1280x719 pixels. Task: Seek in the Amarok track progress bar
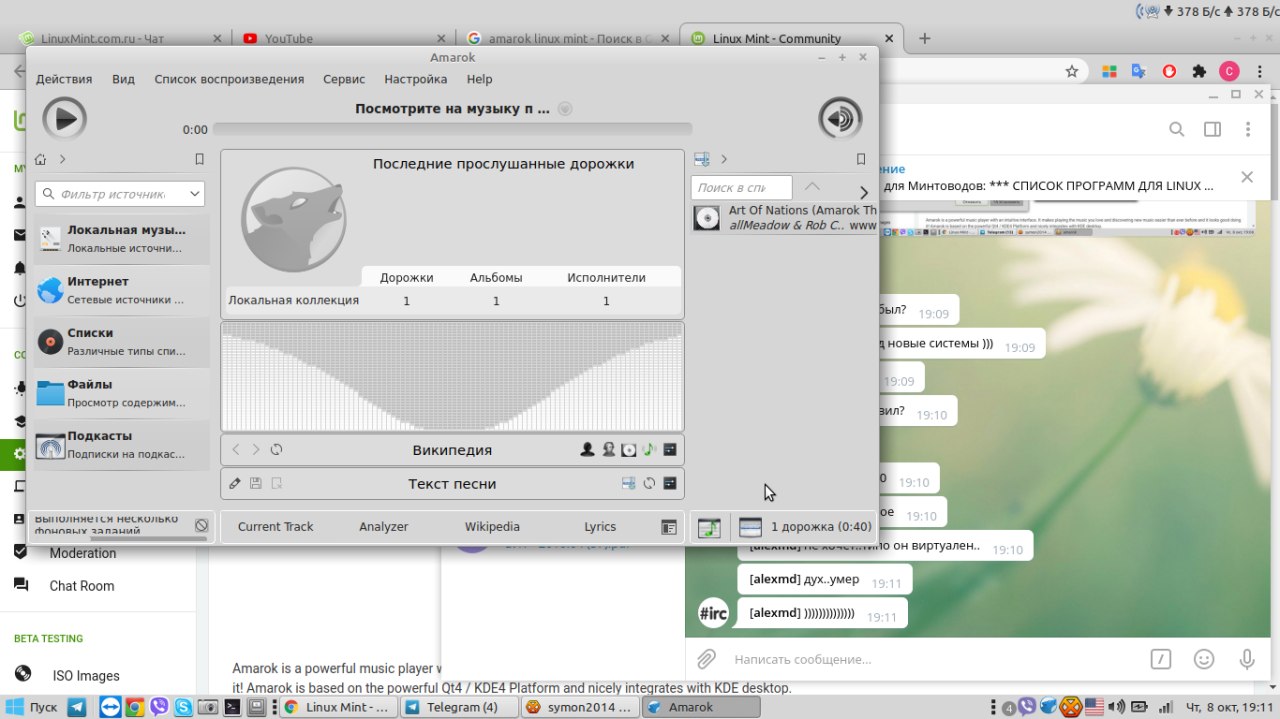pos(452,129)
